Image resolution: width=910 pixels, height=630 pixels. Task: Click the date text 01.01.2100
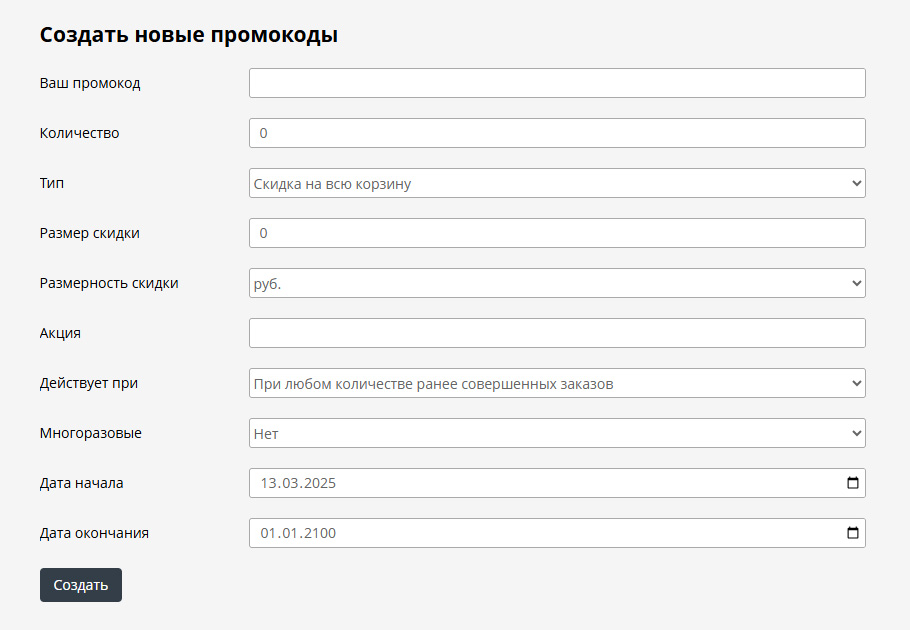(x=298, y=533)
